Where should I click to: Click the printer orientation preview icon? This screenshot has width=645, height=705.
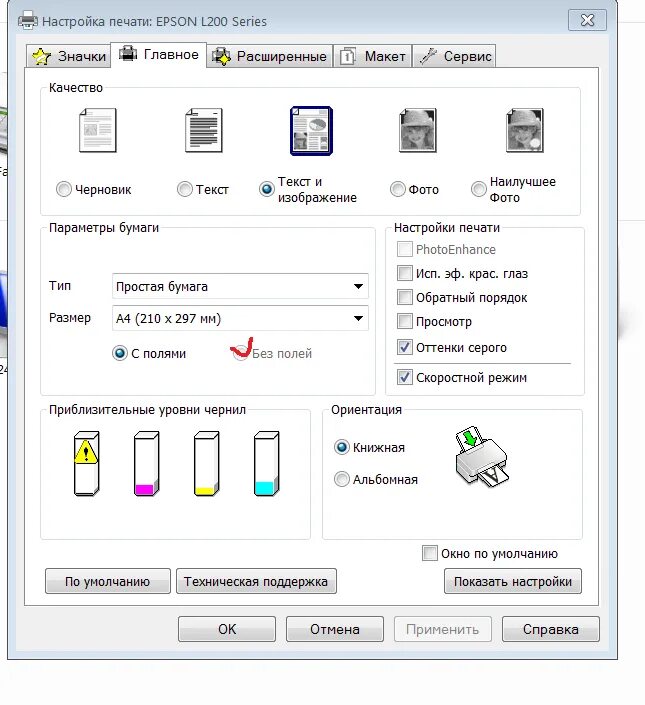[x=482, y=457]
